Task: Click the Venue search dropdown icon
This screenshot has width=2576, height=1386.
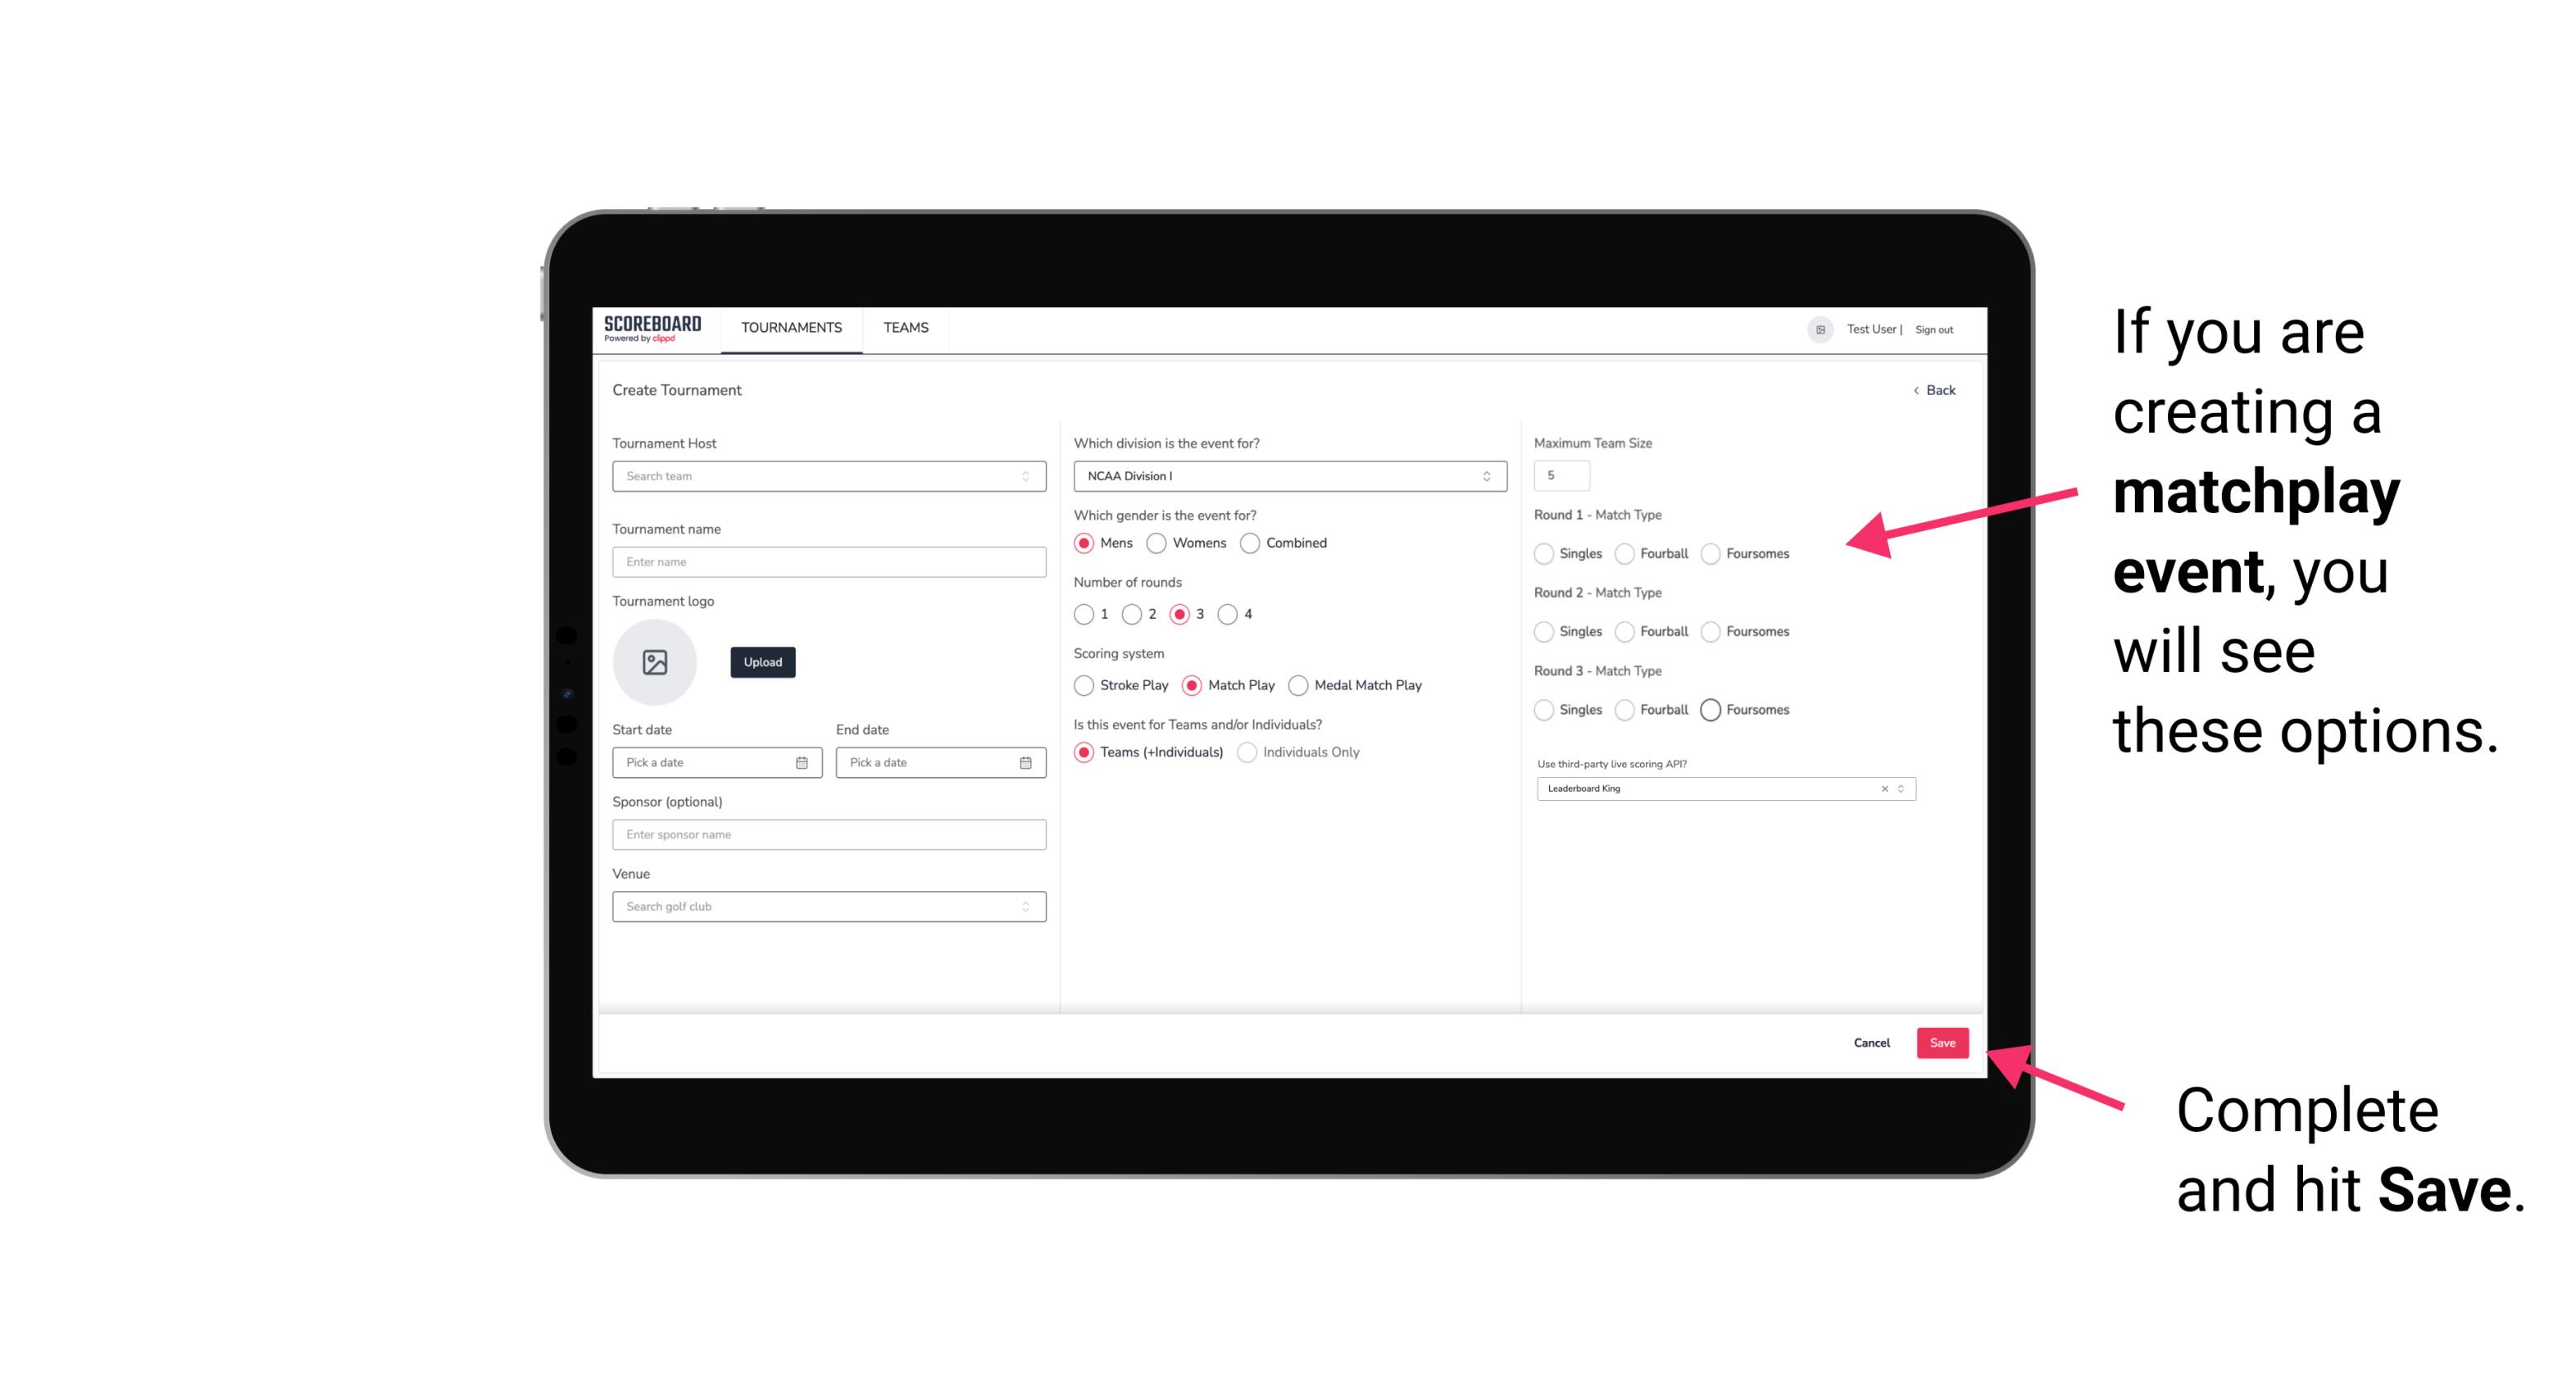Action: 1024,907
